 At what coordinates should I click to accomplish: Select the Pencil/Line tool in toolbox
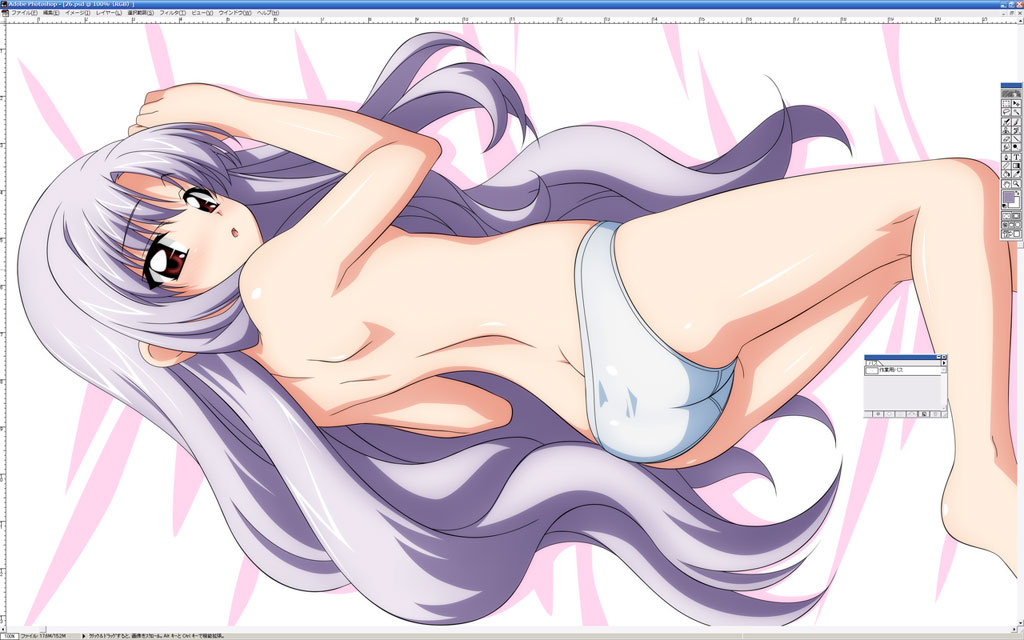pos(1017,138)
